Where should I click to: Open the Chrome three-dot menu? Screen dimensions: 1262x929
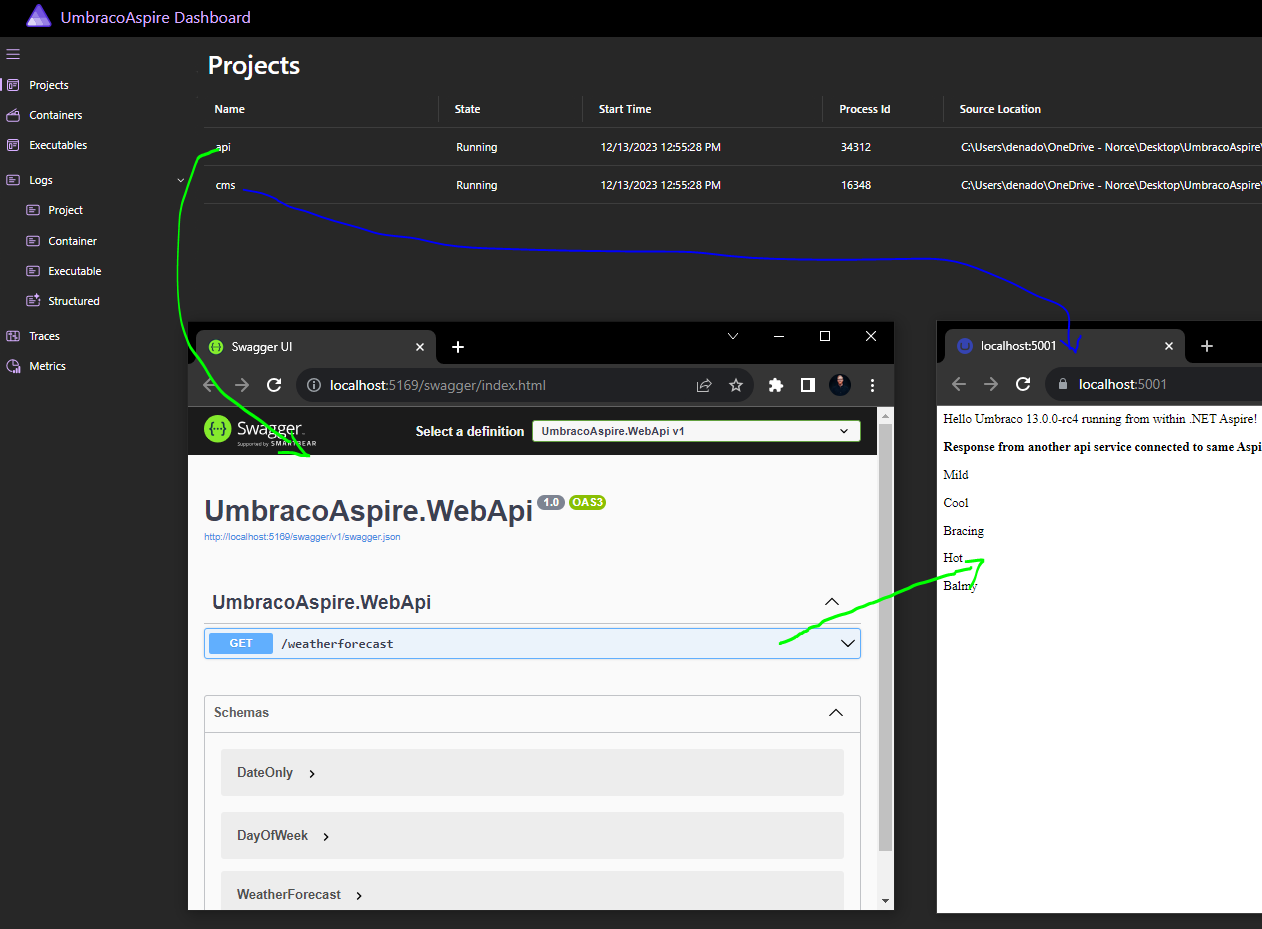(872, 385)
